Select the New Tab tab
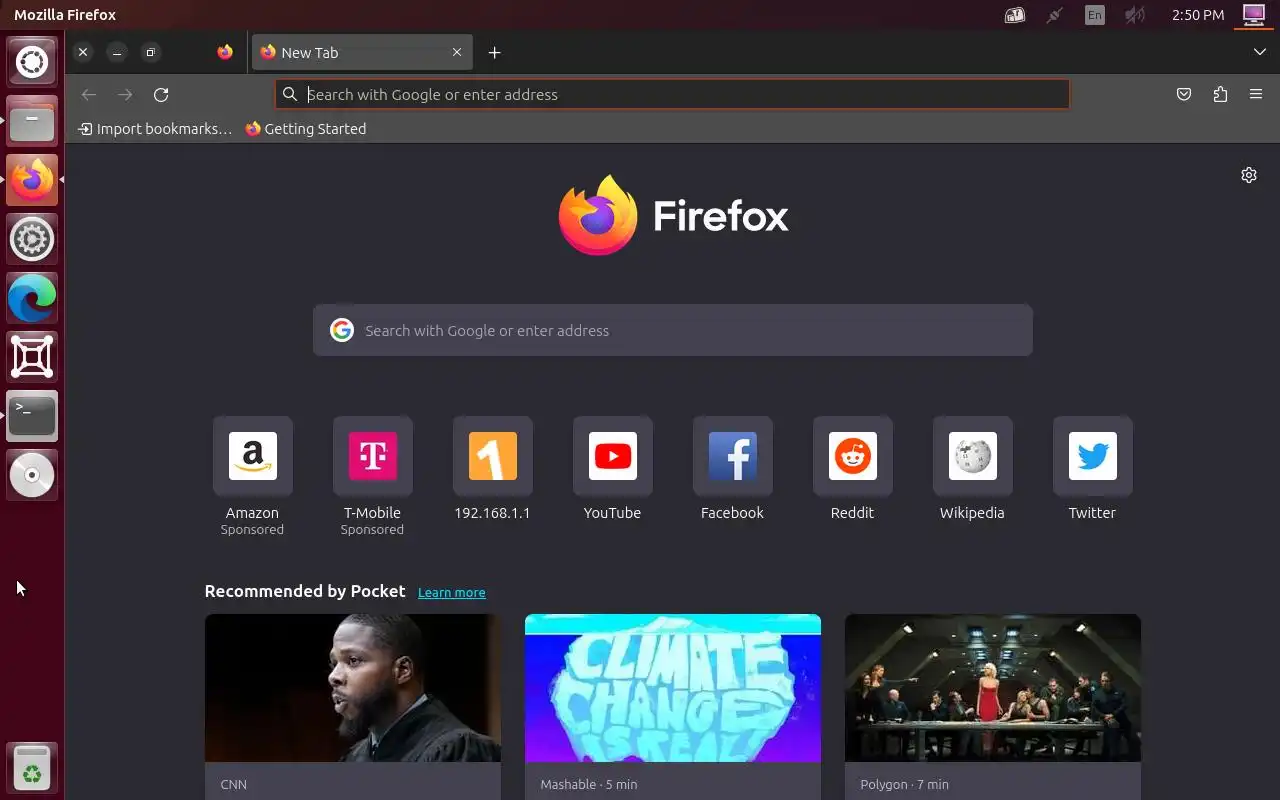 click(362, 52)
